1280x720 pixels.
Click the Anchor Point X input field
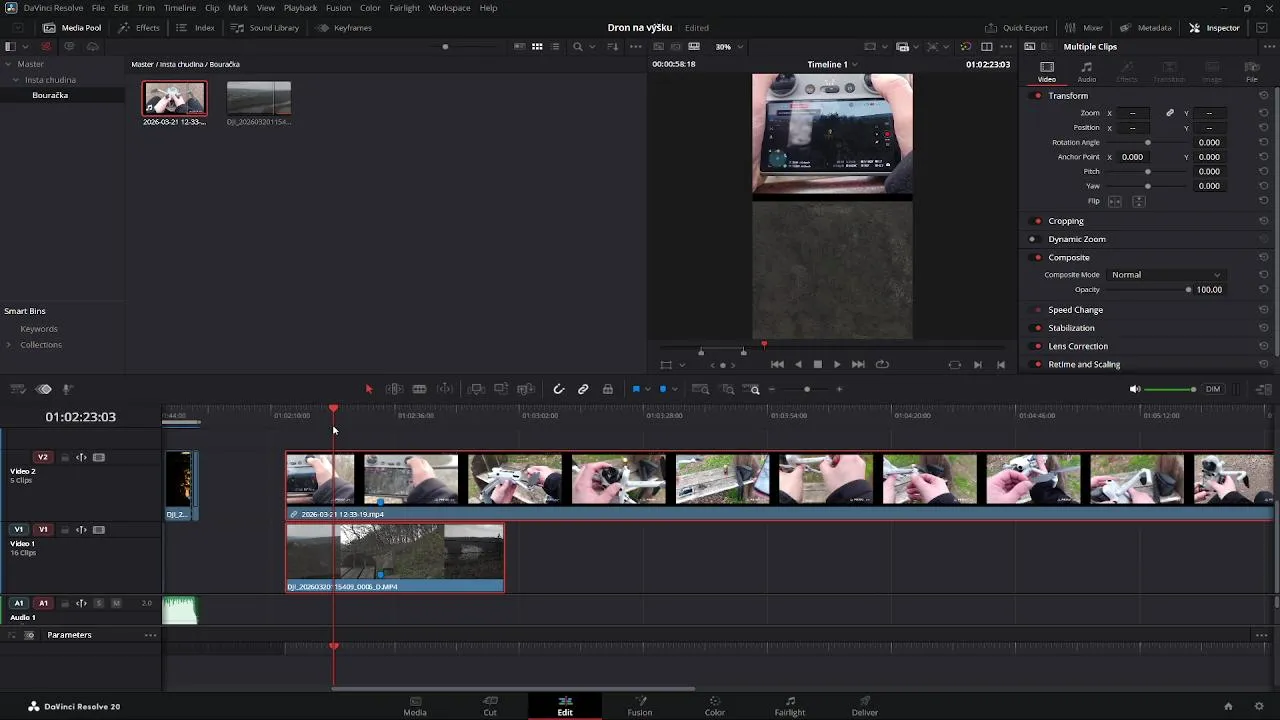(1131, 157)
